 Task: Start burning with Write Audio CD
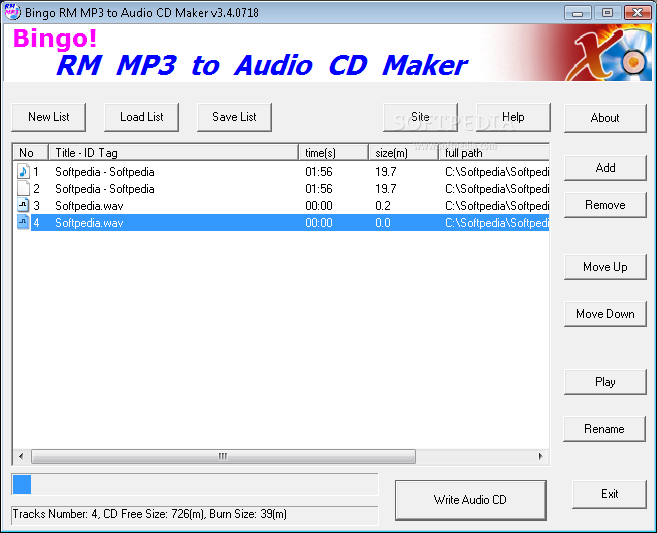point(471,500)
